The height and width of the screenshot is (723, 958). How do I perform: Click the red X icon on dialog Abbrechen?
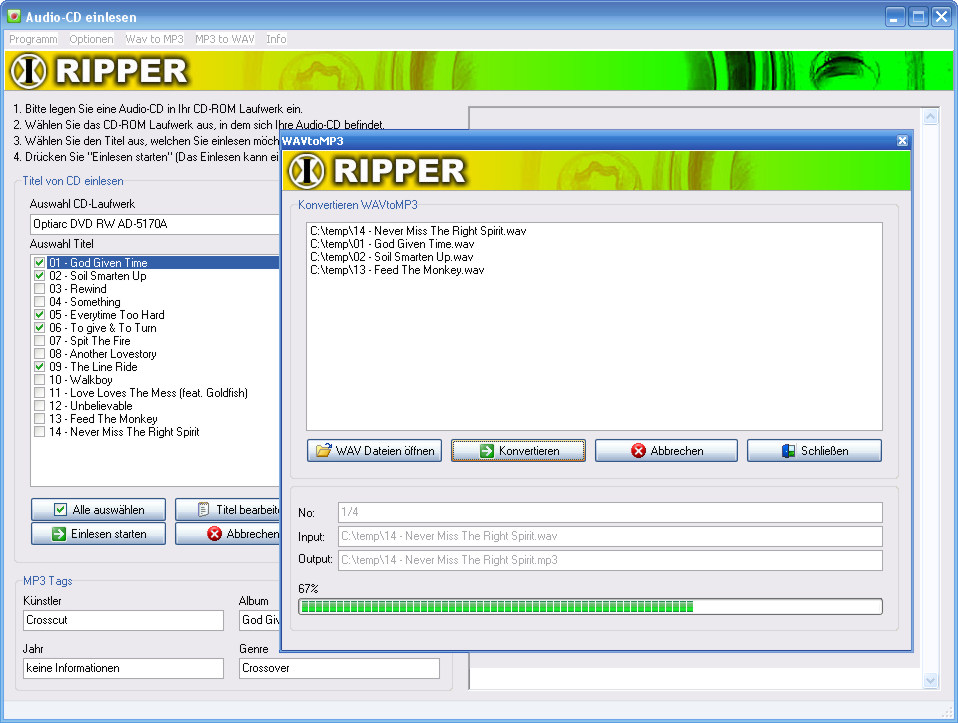click(638, 451)
